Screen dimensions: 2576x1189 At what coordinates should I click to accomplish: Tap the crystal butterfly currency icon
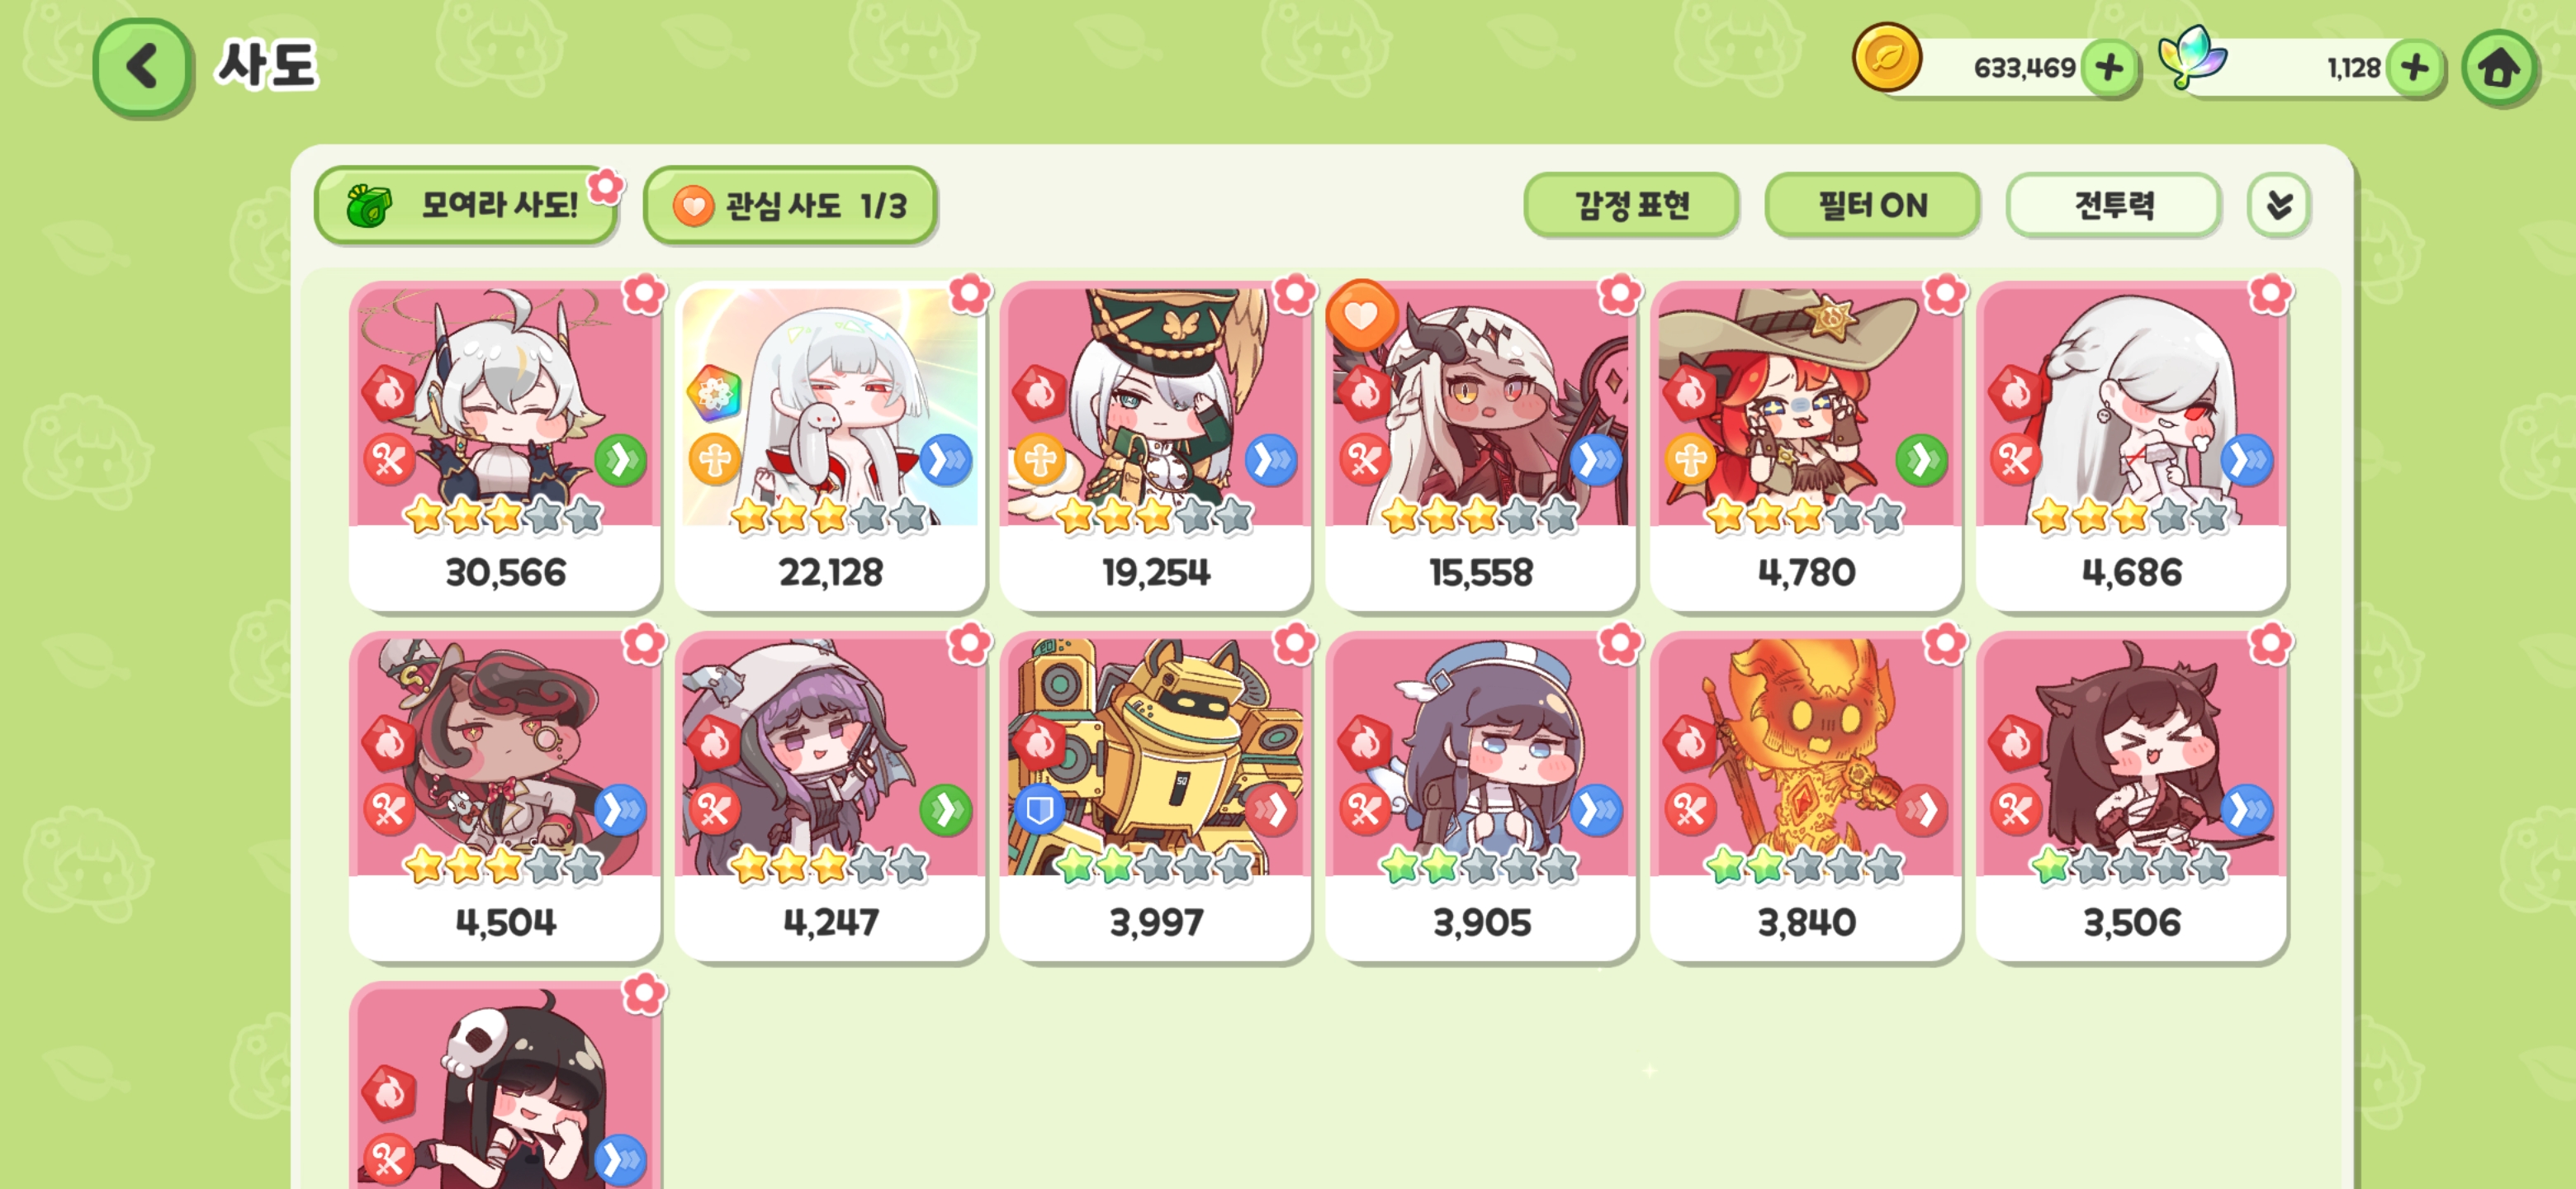coord(2192,58)
